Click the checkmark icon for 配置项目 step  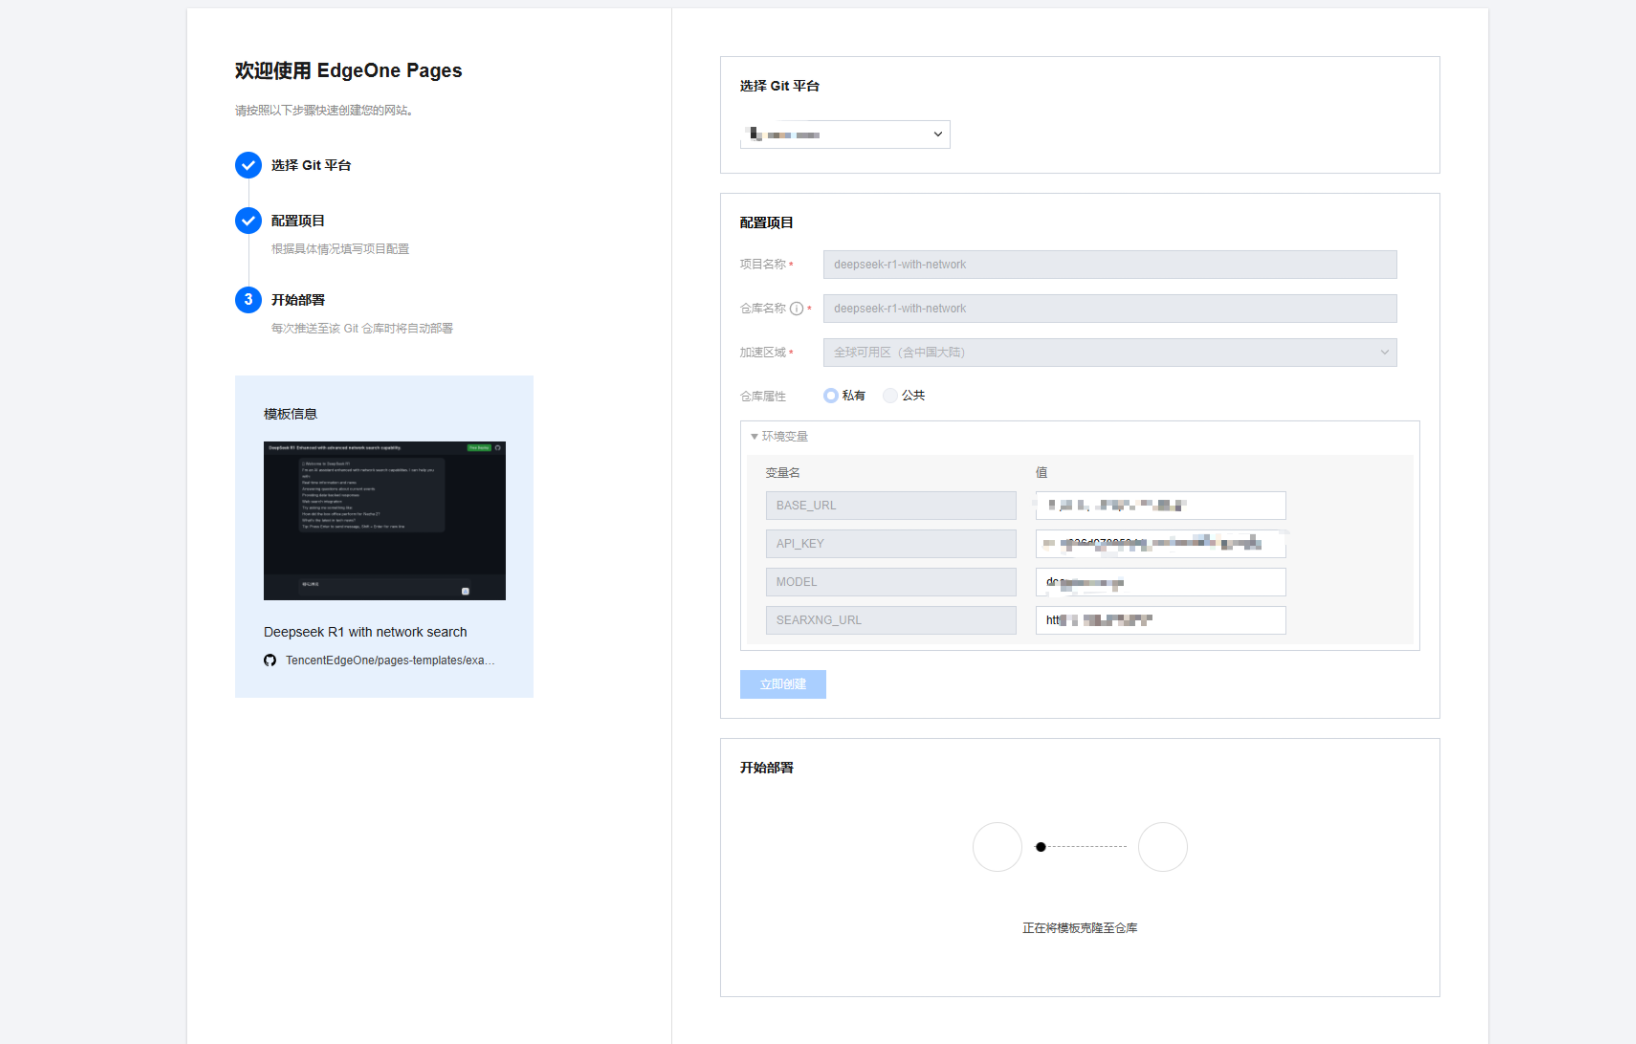(248, 221)
